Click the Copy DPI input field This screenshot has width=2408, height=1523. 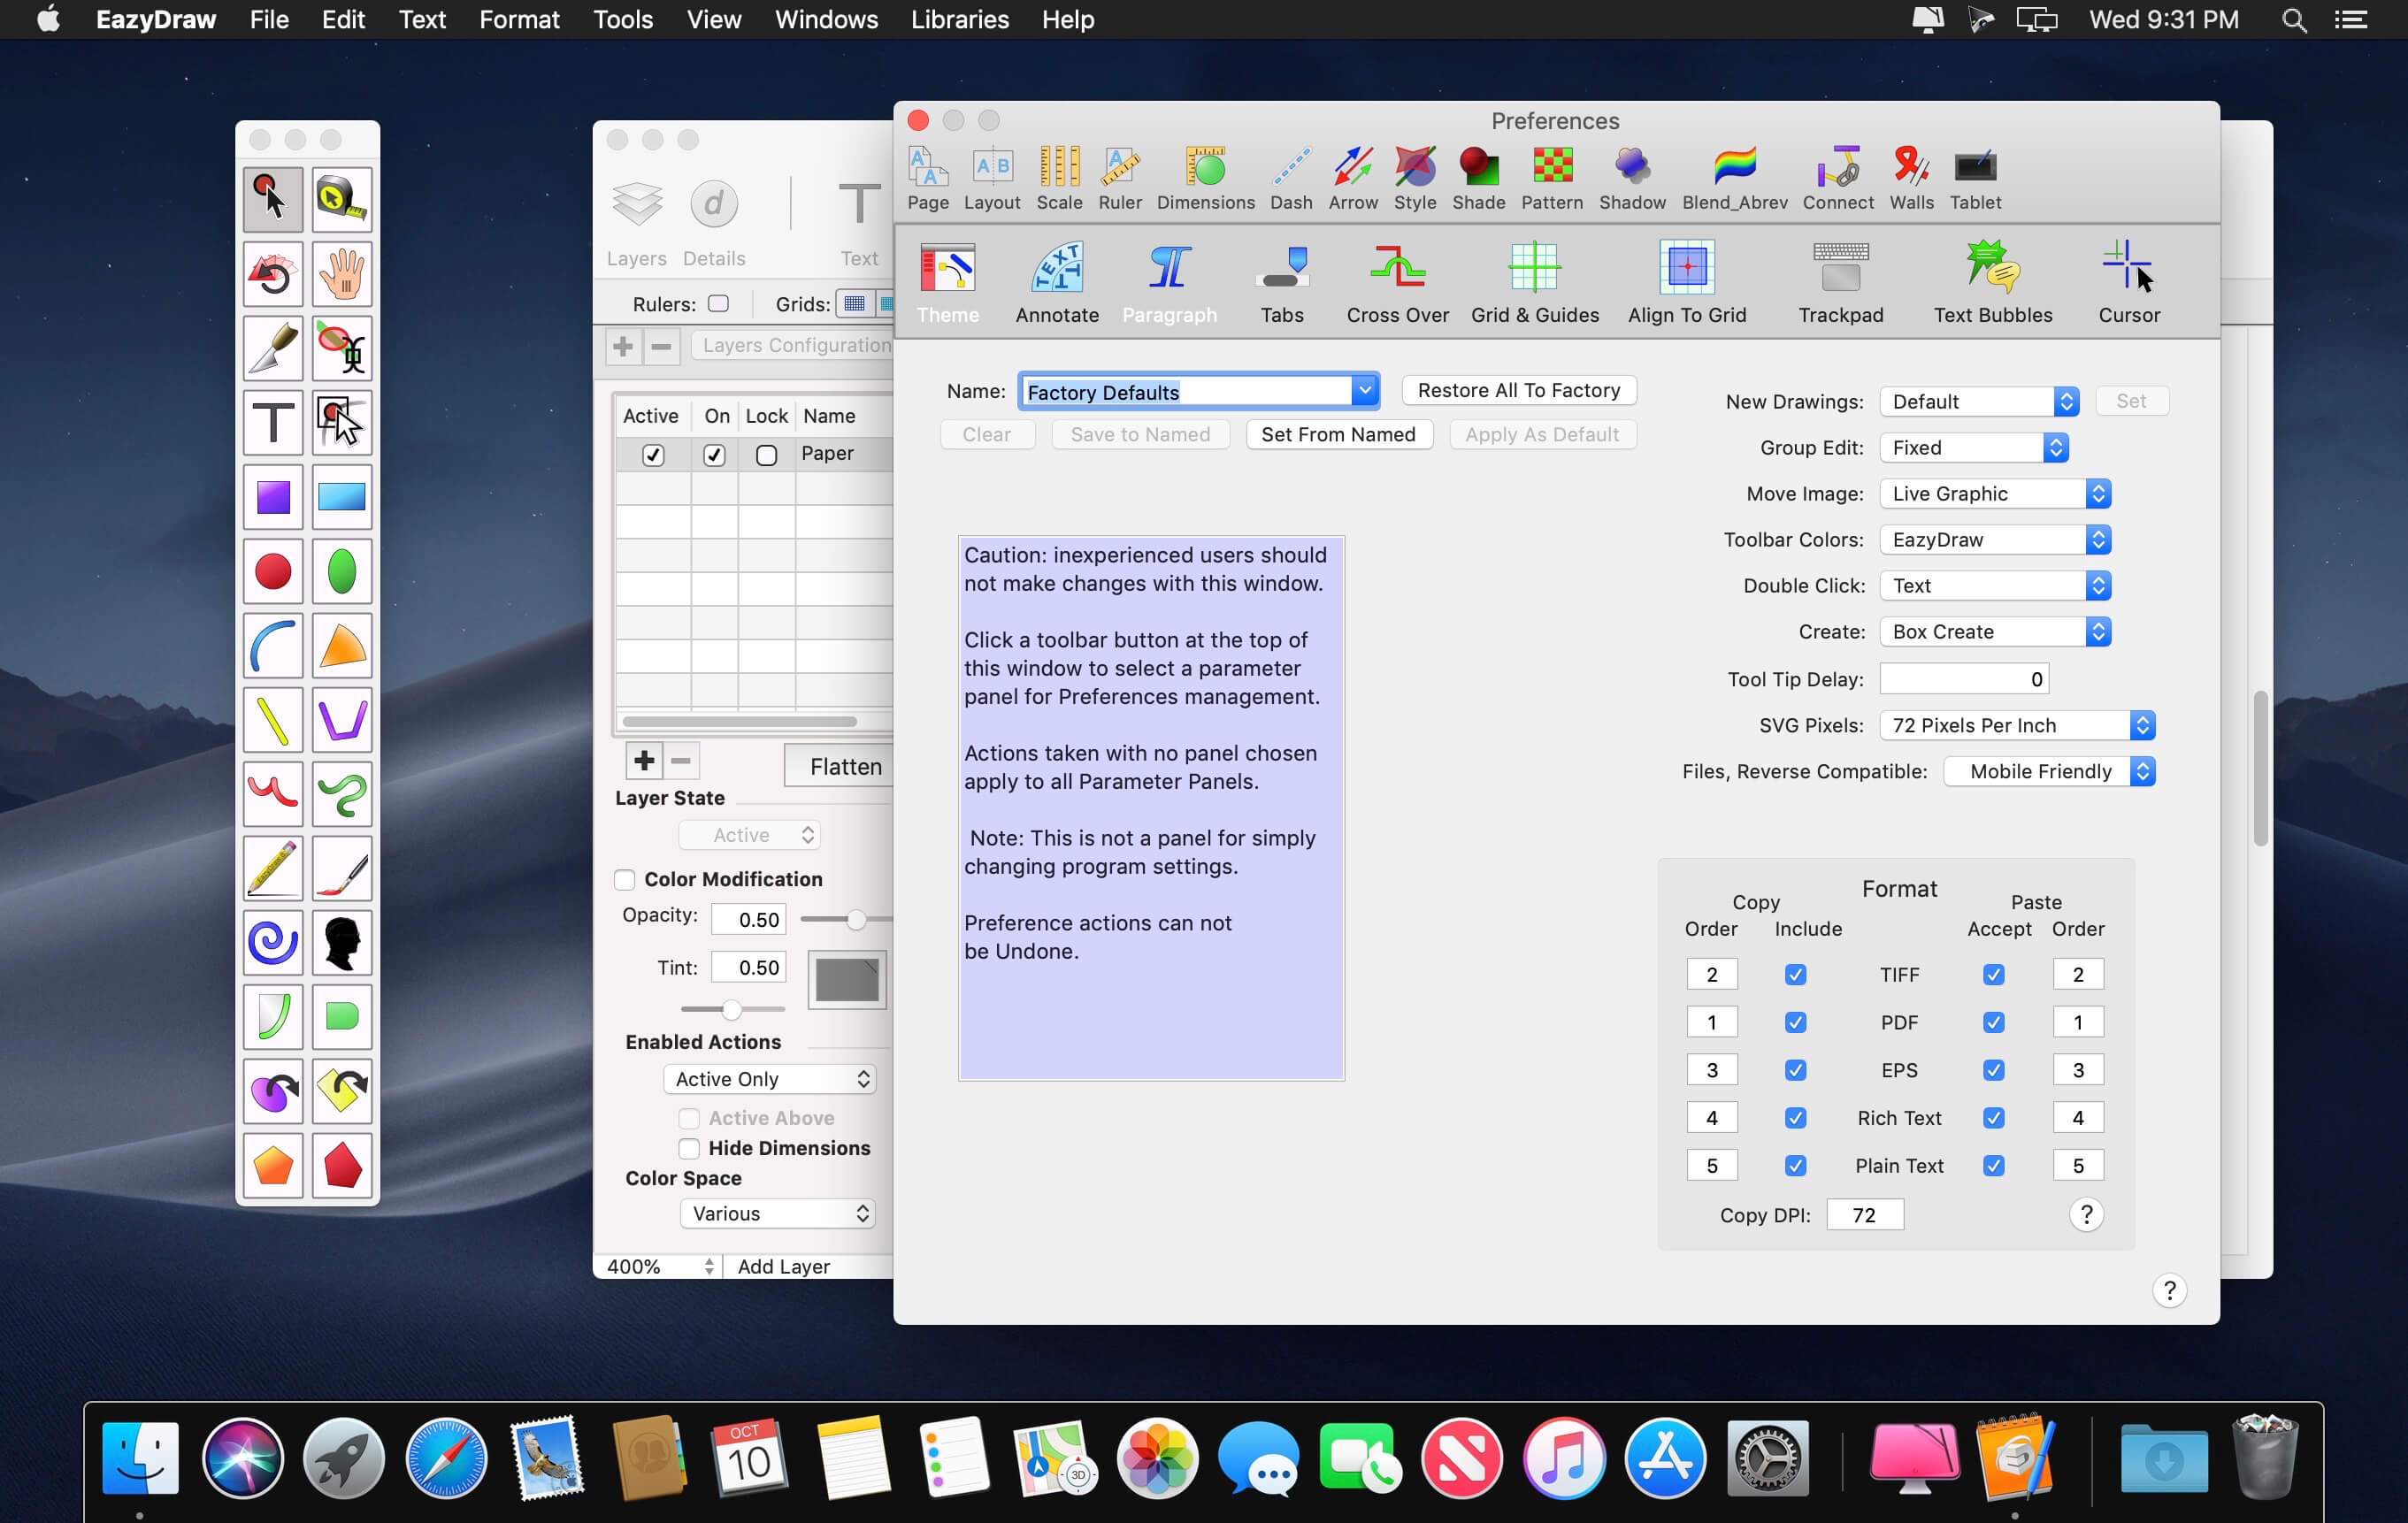pyautogui.click(x=1862, y=1214)
